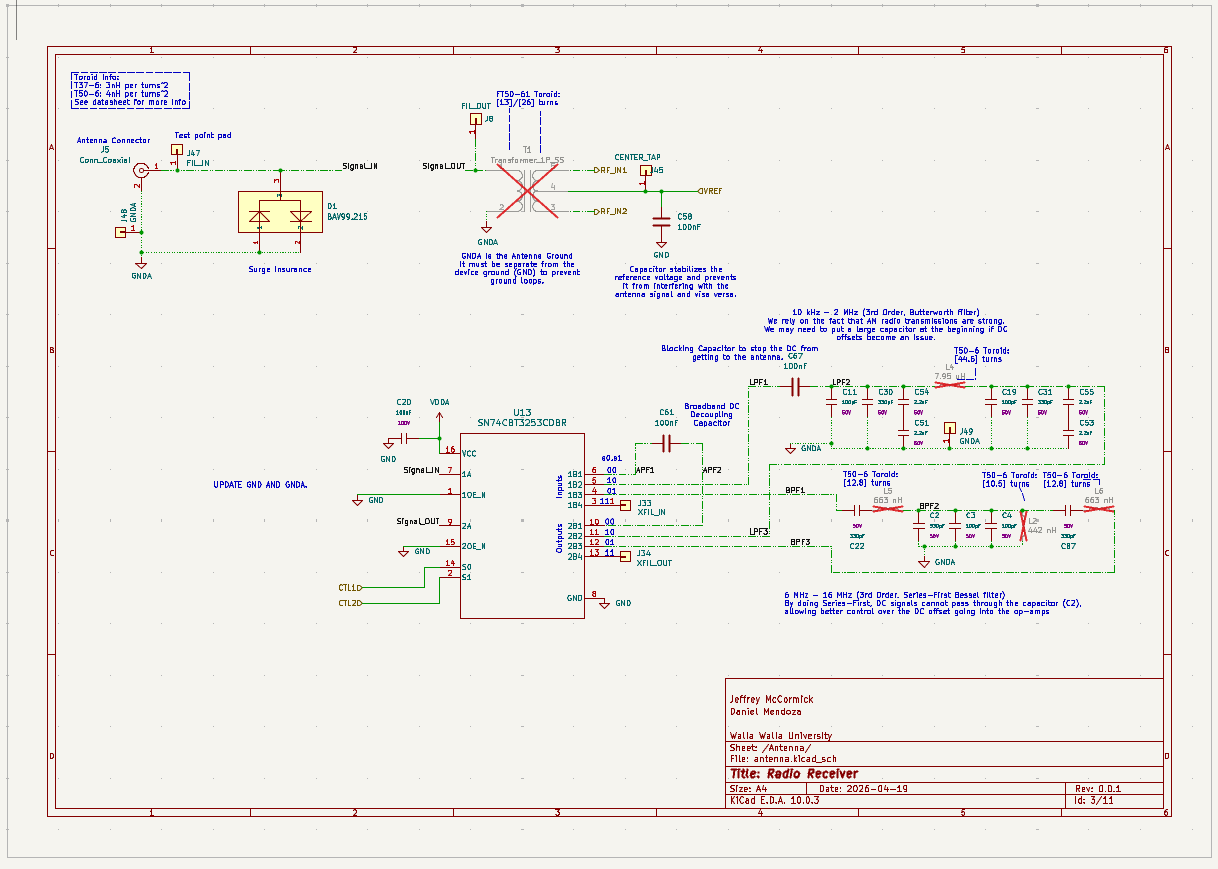Select the C31 330pF capacitor
The width and height of the screenshot is (1218, 869).
(1027, 402)
